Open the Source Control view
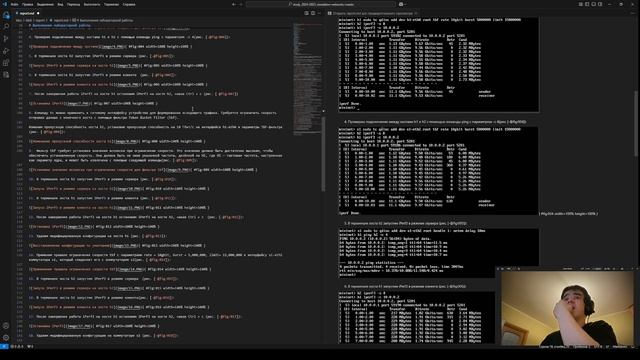Viewport: 640px width, 360px height. [6, 39]
